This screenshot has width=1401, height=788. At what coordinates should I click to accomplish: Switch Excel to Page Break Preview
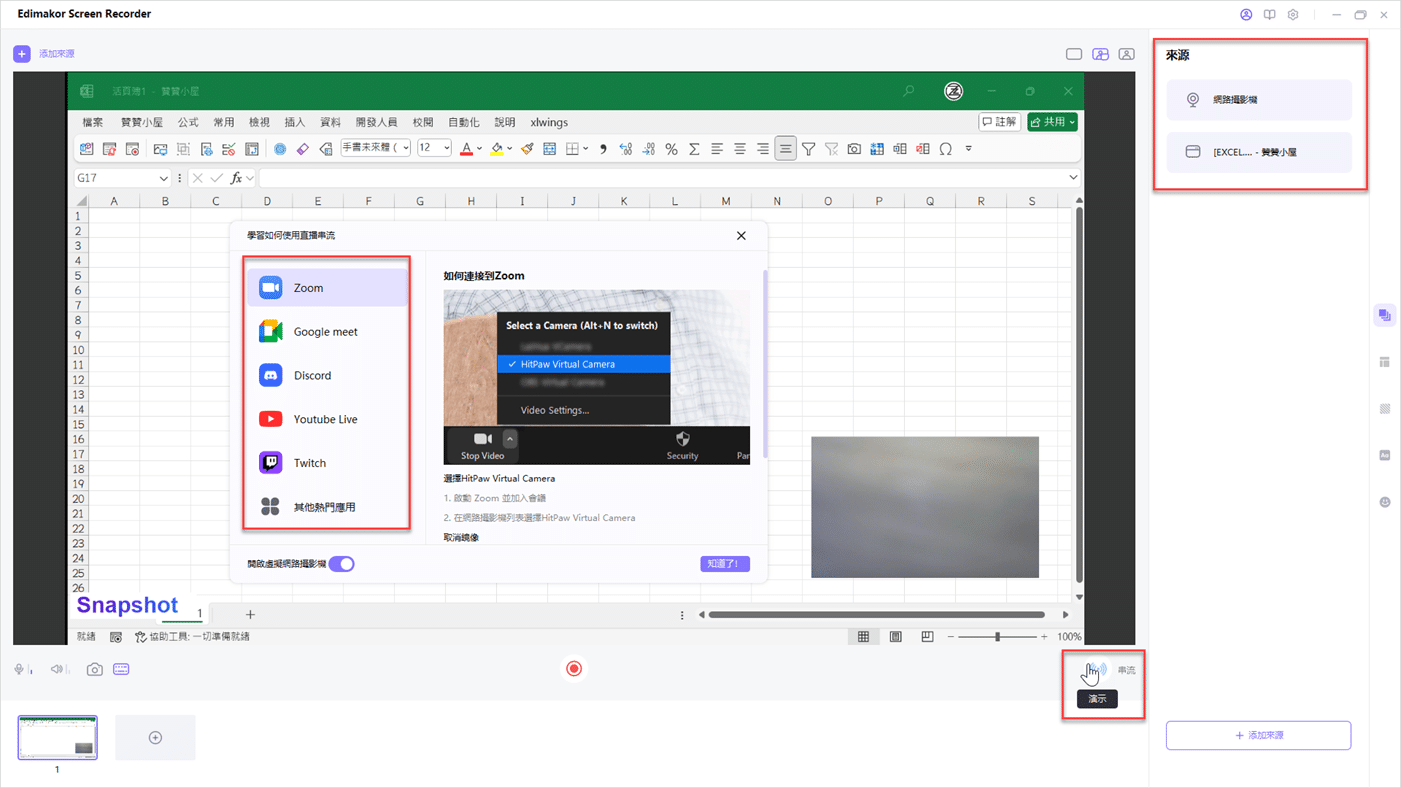(927, 637)
